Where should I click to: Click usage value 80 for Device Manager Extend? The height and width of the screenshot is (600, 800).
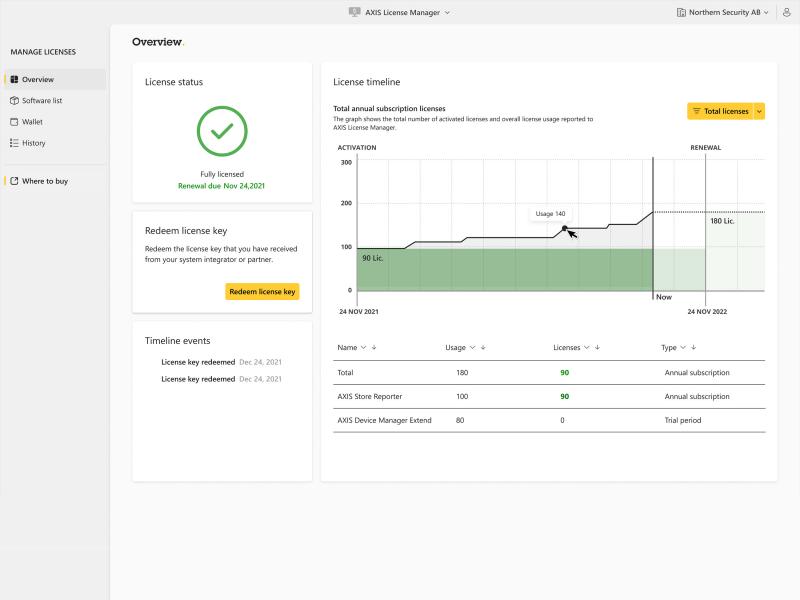[460, 420]
